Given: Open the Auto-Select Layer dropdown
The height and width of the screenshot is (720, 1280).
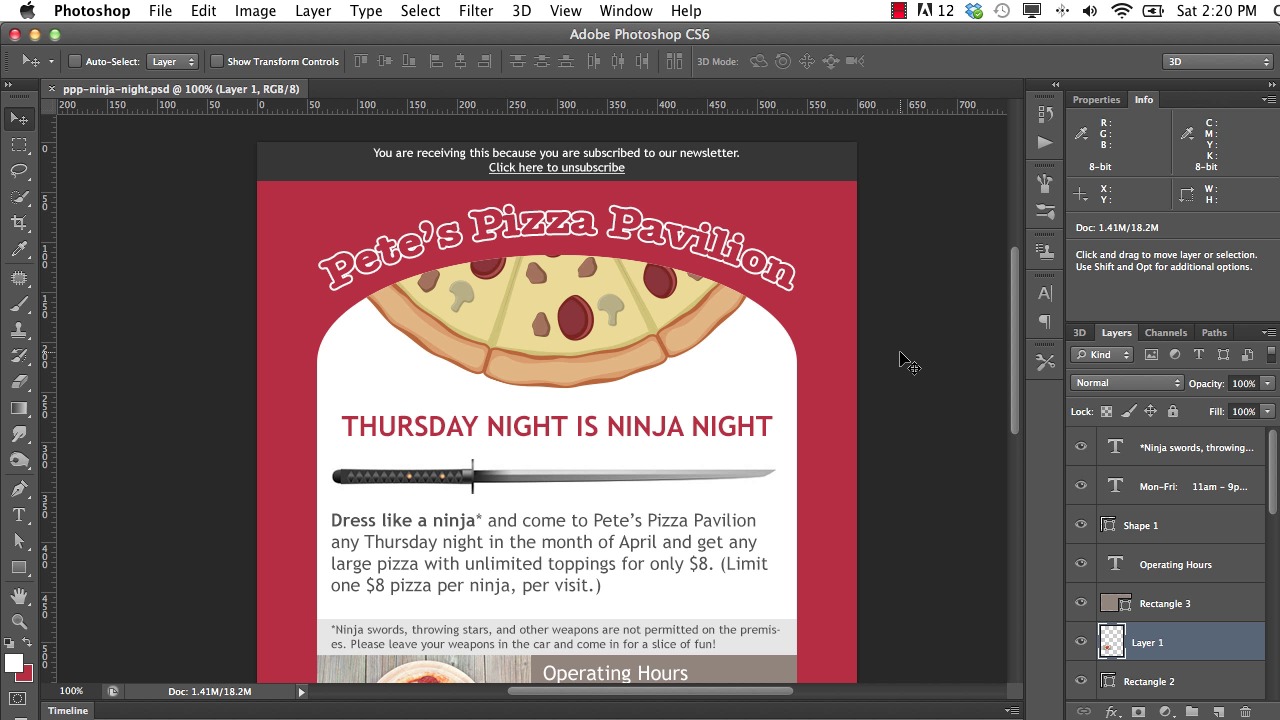Looking at the screenshot, I should click(173, 62).
